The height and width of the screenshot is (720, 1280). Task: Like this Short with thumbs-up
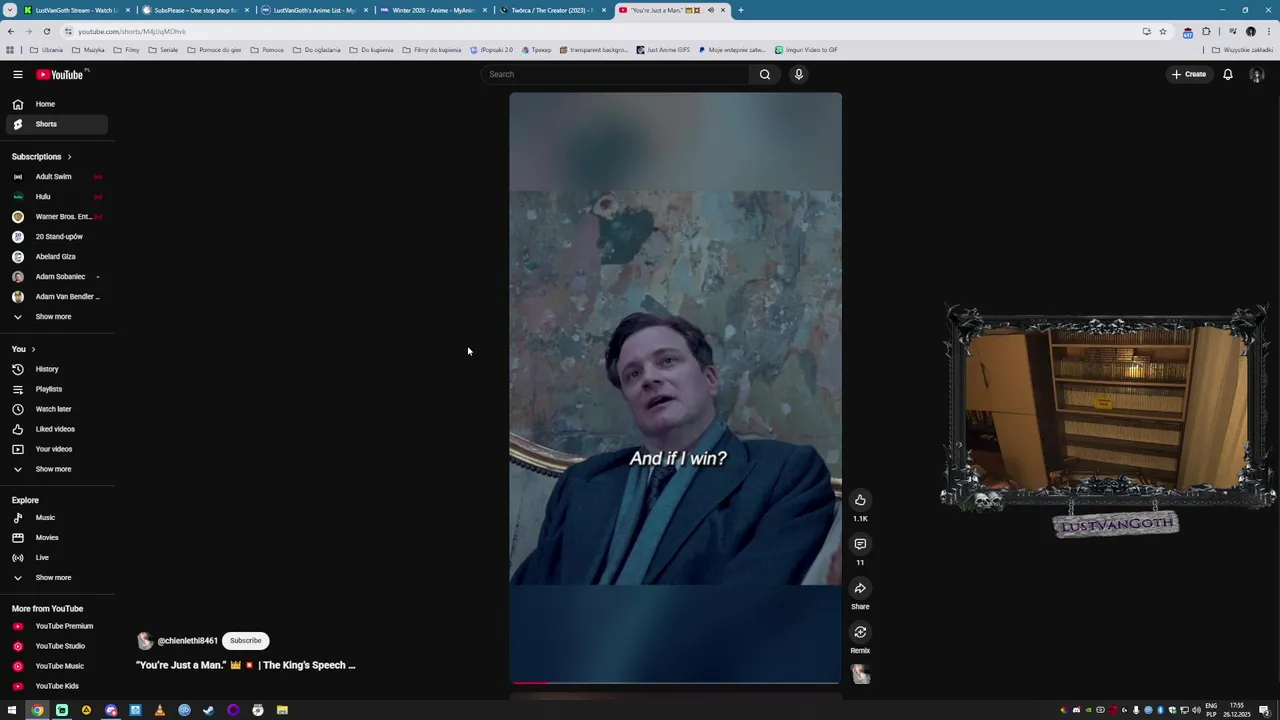(x=860, y=500)
